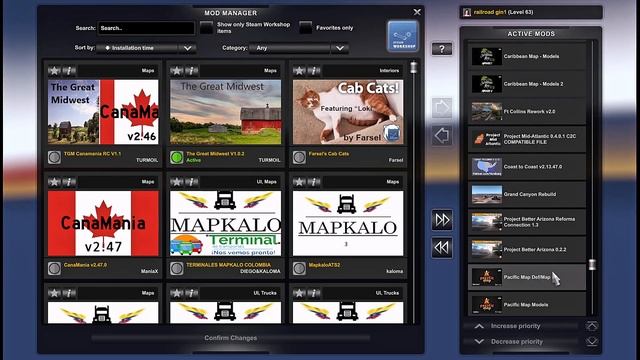Select Pacific Map Models active mod
640x360 pixels.
pyautogui.click(x=527, y=304)
